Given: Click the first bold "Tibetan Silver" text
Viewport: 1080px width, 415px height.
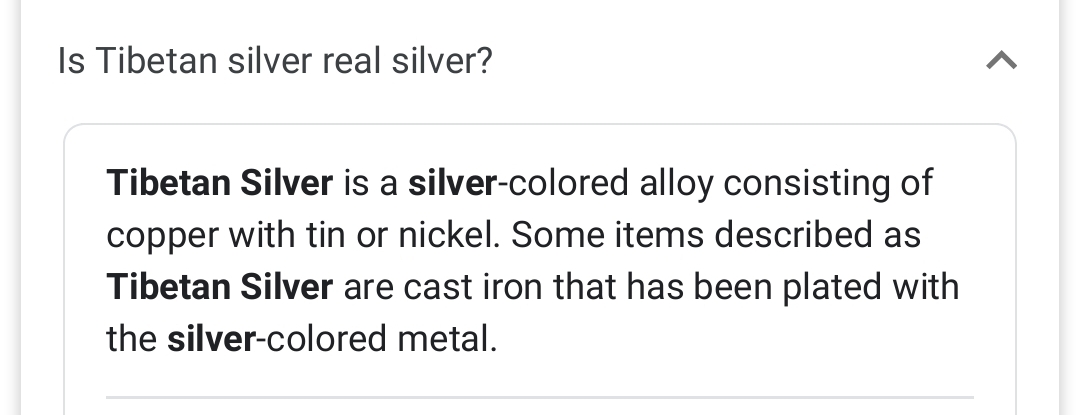Looking at the screenshot, I should coord(219,183).
